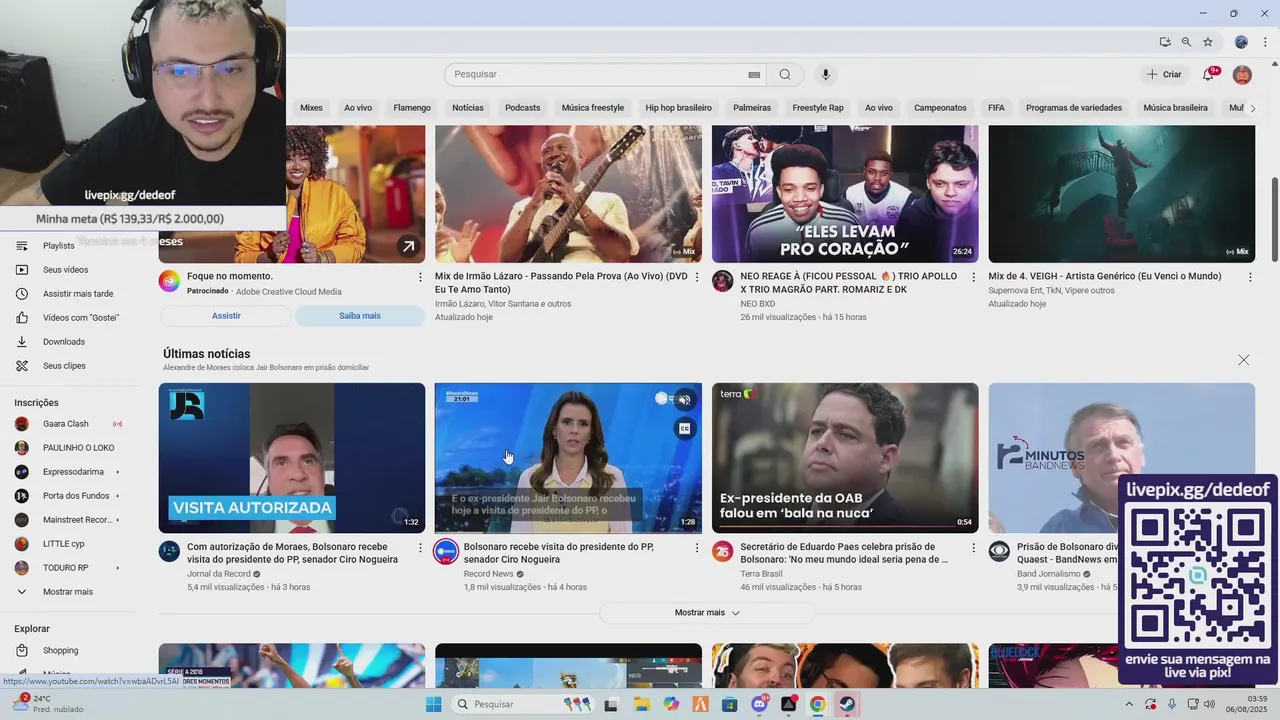
Task: Open more options for NEO REAGE video
Action: pyautogui.click(x=973, y=277)
